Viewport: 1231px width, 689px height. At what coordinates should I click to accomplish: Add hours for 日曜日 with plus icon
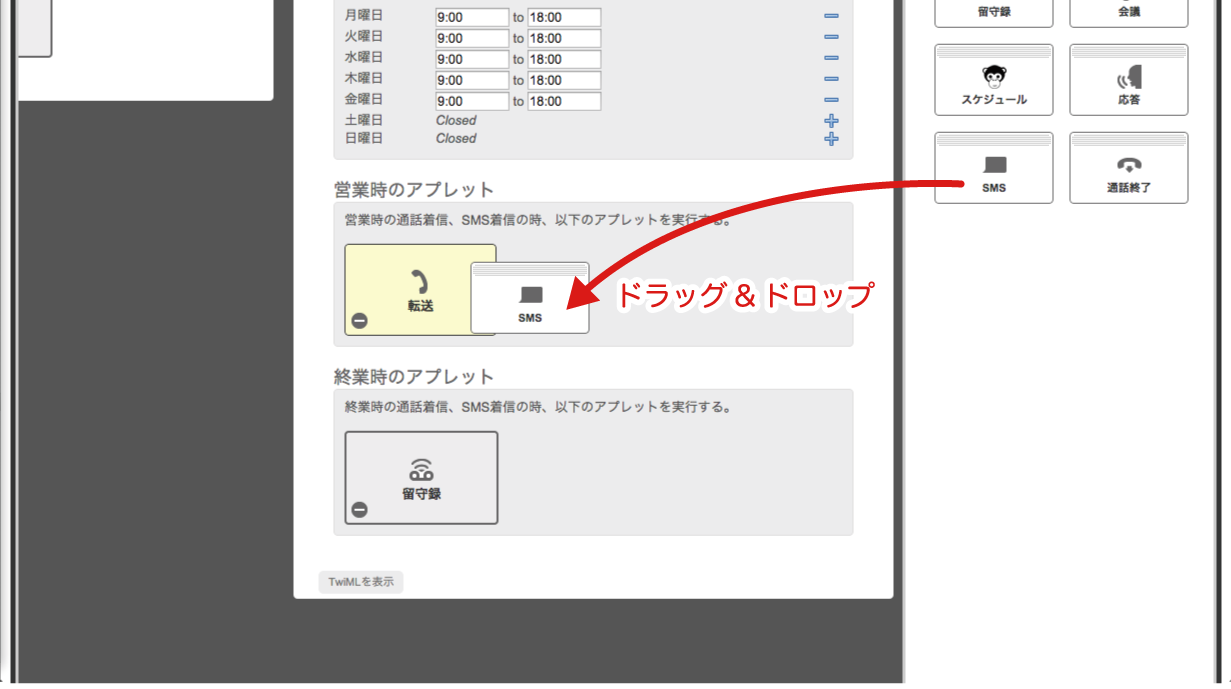[831, 139]
